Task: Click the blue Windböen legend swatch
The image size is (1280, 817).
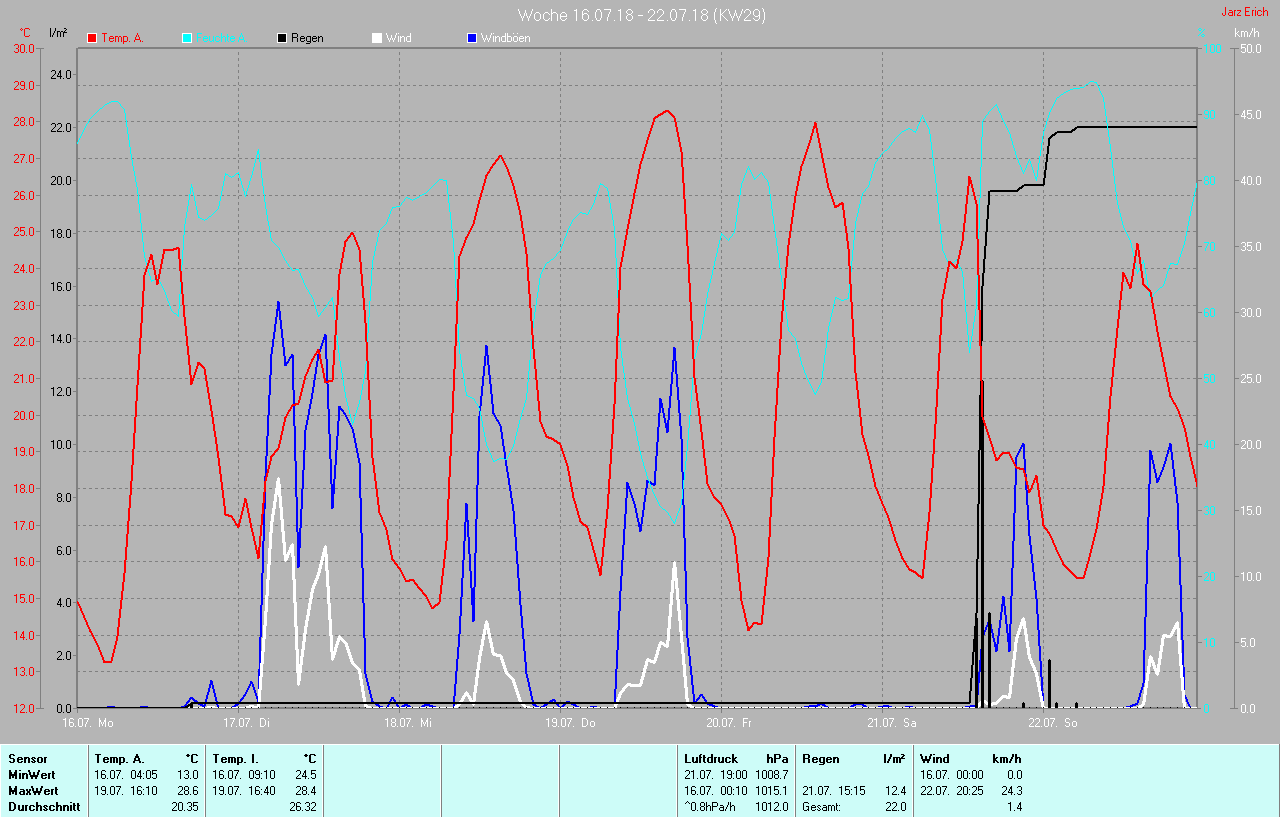Action: tap(472, 38)
